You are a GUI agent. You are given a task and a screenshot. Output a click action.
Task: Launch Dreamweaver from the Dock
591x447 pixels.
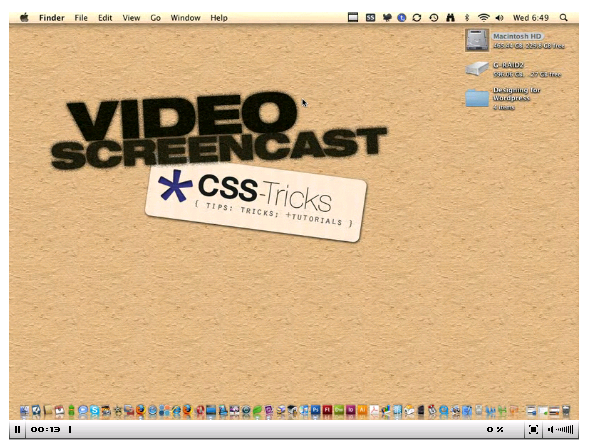point(339,410)
